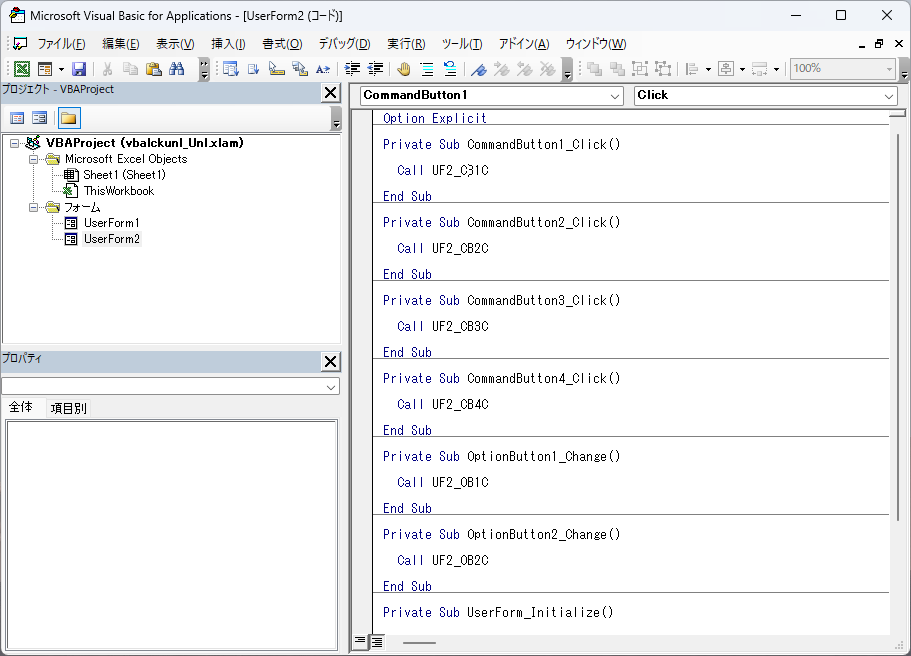Click the Toggle Bookmark flag icon

click(479, 69)
